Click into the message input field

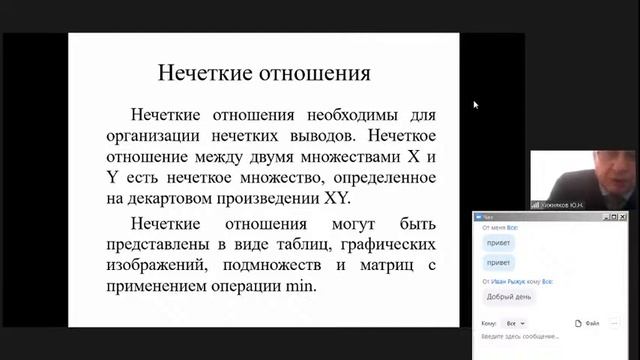(x=550, y=337)
